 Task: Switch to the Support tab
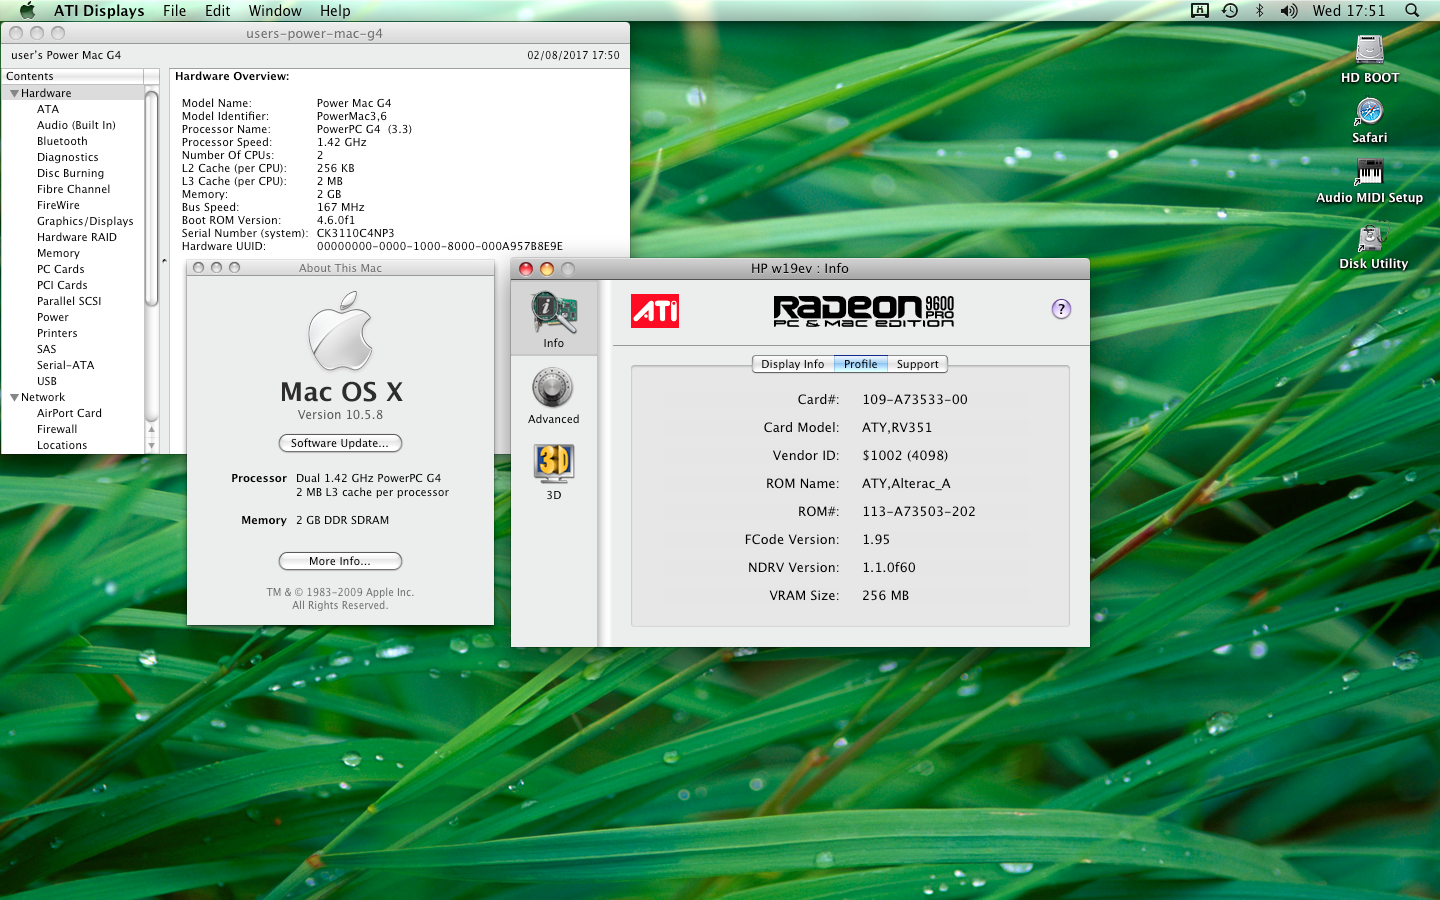(917, 364)
